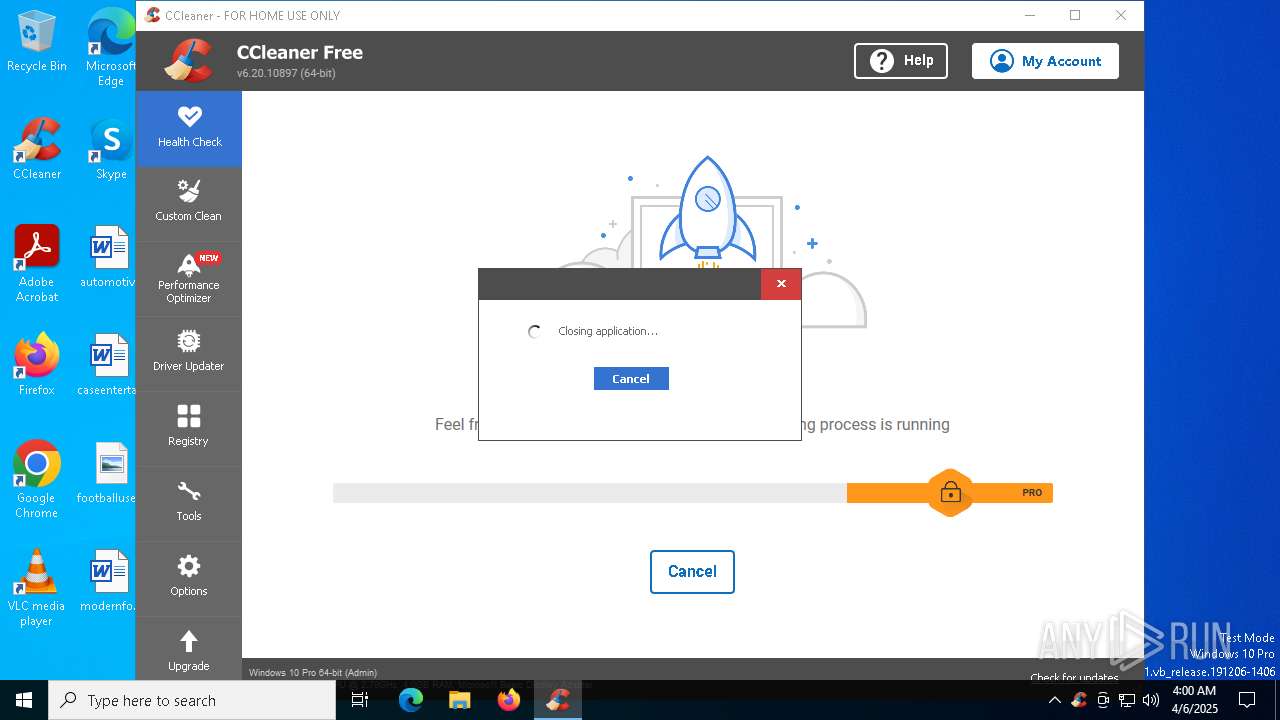Open the Options section
The height and width of the screenshot is (720, 1280).
[189, 578]
